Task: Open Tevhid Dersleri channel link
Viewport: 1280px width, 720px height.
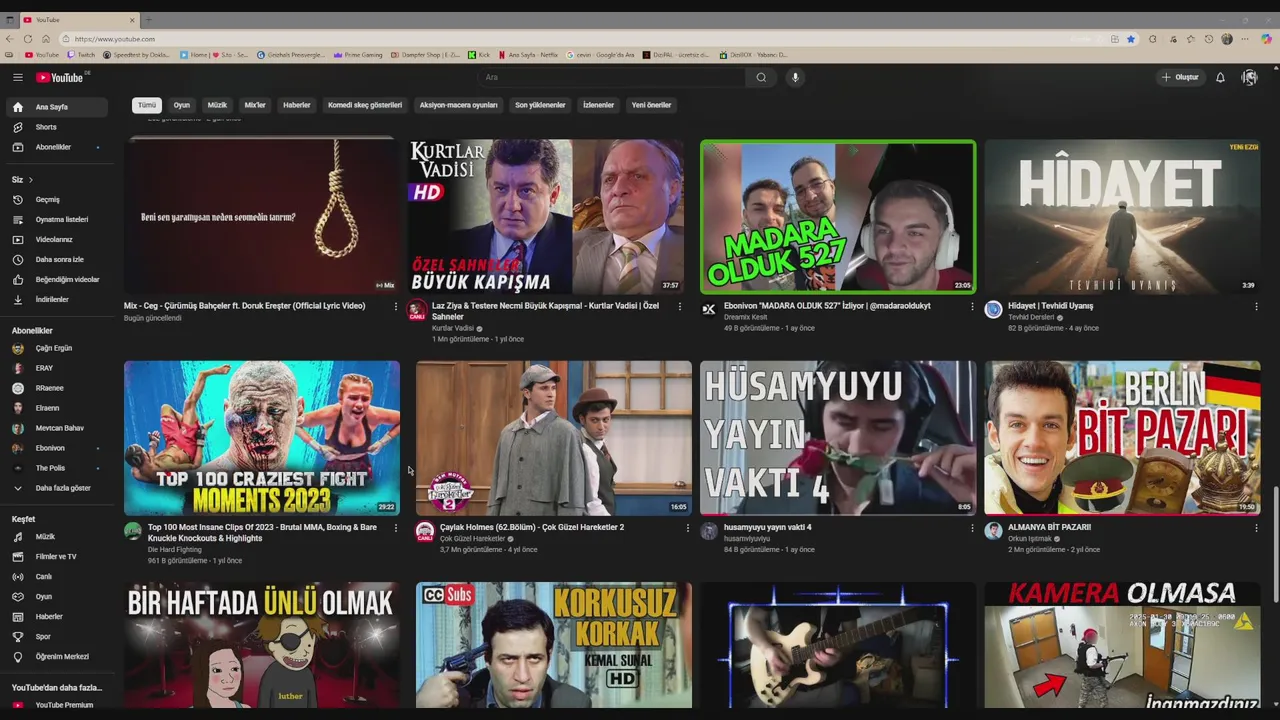Action: tap(1031, 317)
